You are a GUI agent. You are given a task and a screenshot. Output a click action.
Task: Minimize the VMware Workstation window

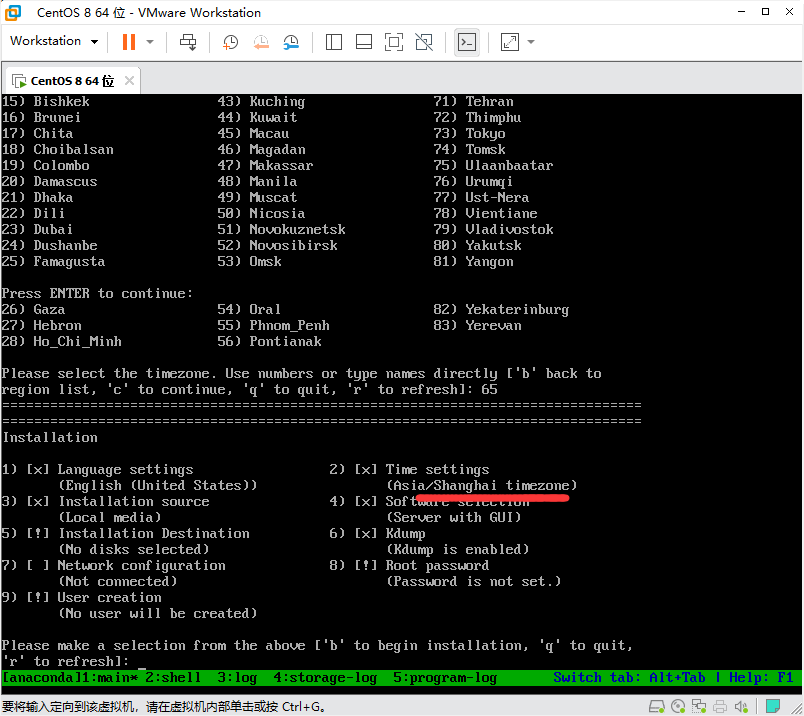pyautogui.click(x=741, y=12)
